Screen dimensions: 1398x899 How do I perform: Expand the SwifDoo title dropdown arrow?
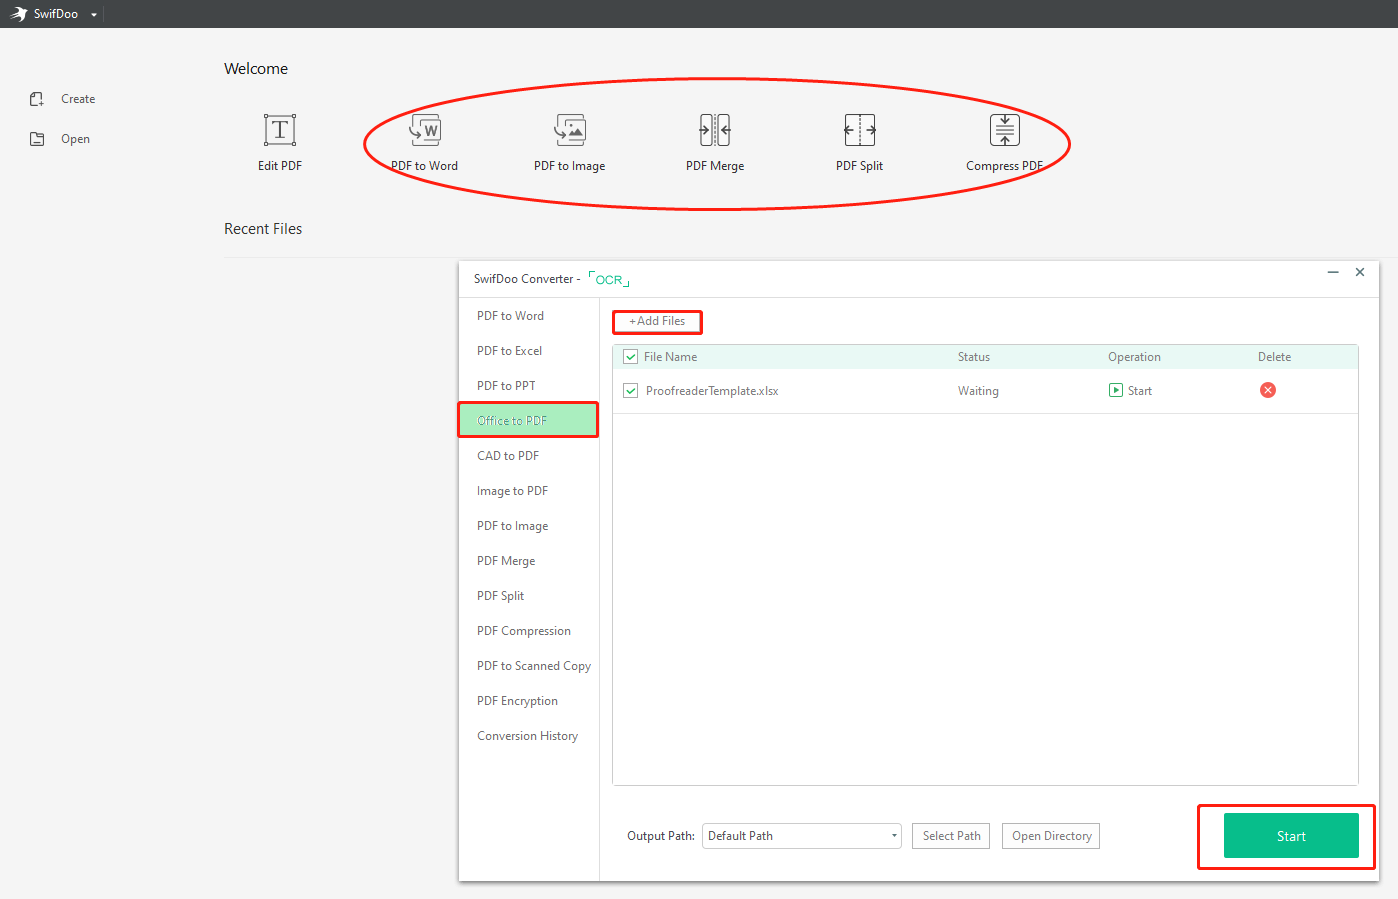tap(94, 15)
